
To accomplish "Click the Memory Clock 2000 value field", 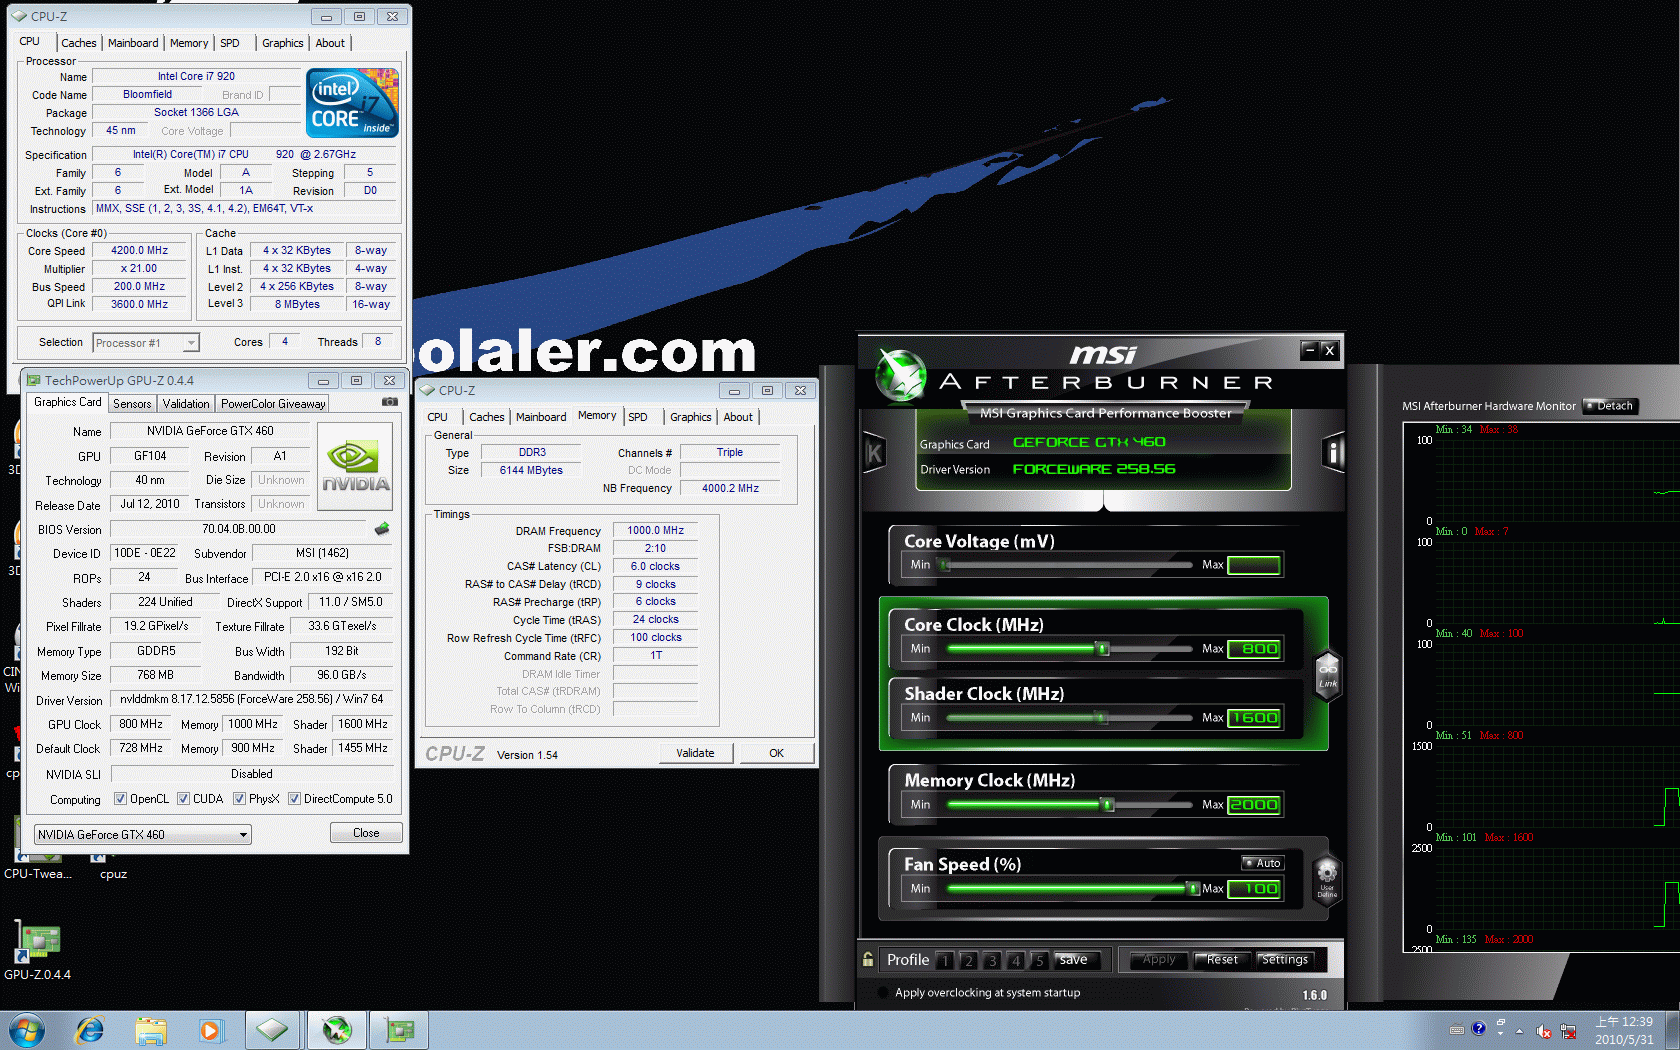I will point(1254,805).
